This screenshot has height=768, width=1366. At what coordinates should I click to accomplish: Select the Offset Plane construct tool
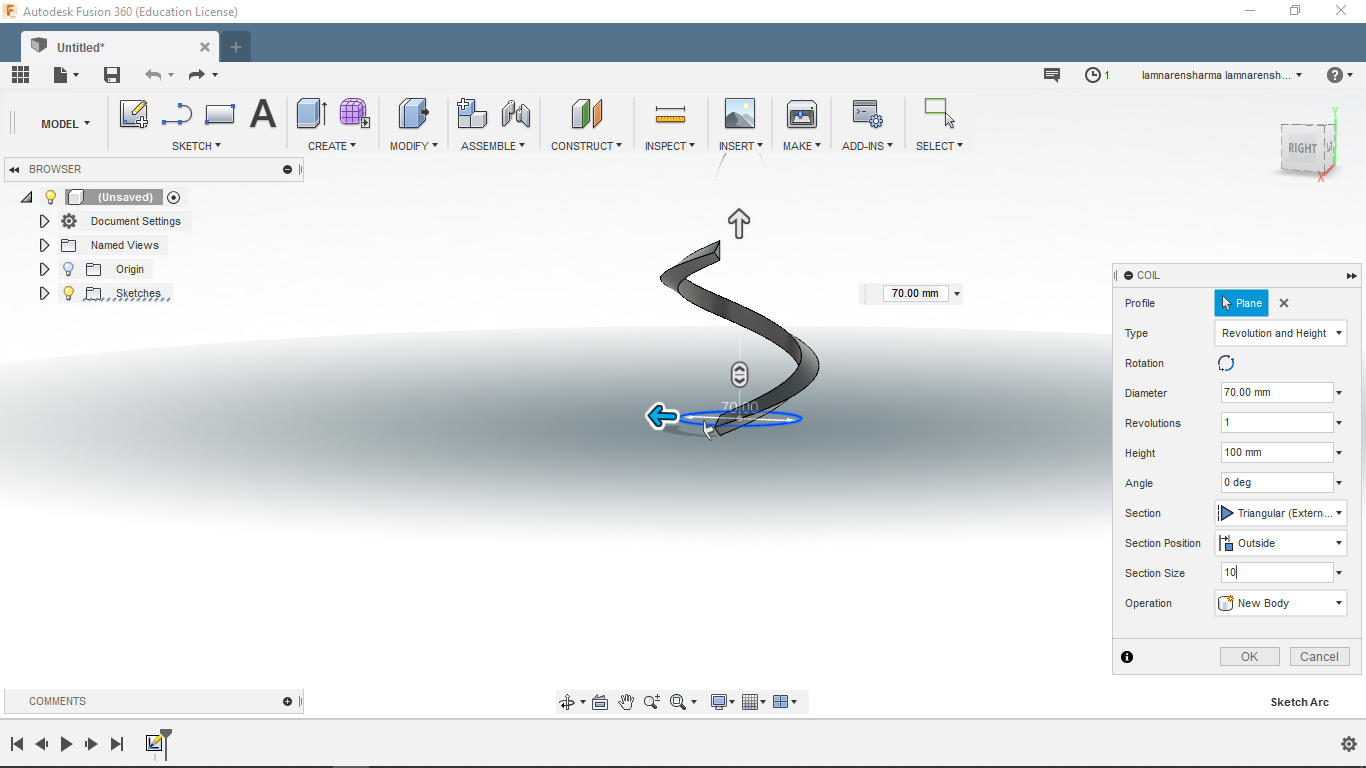[x=587, y=113]
